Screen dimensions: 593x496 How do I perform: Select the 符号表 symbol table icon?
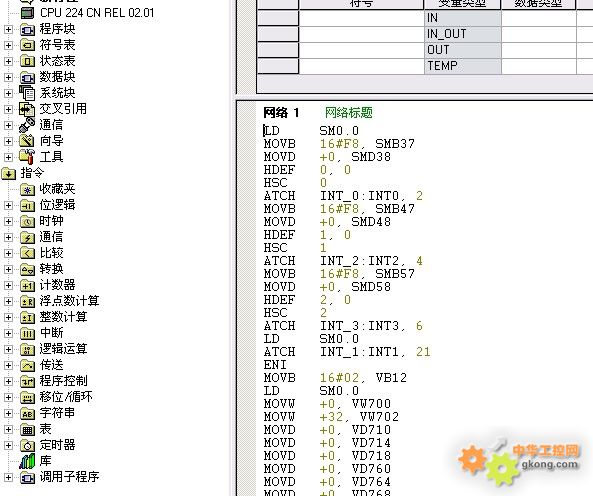coord(27,45)
